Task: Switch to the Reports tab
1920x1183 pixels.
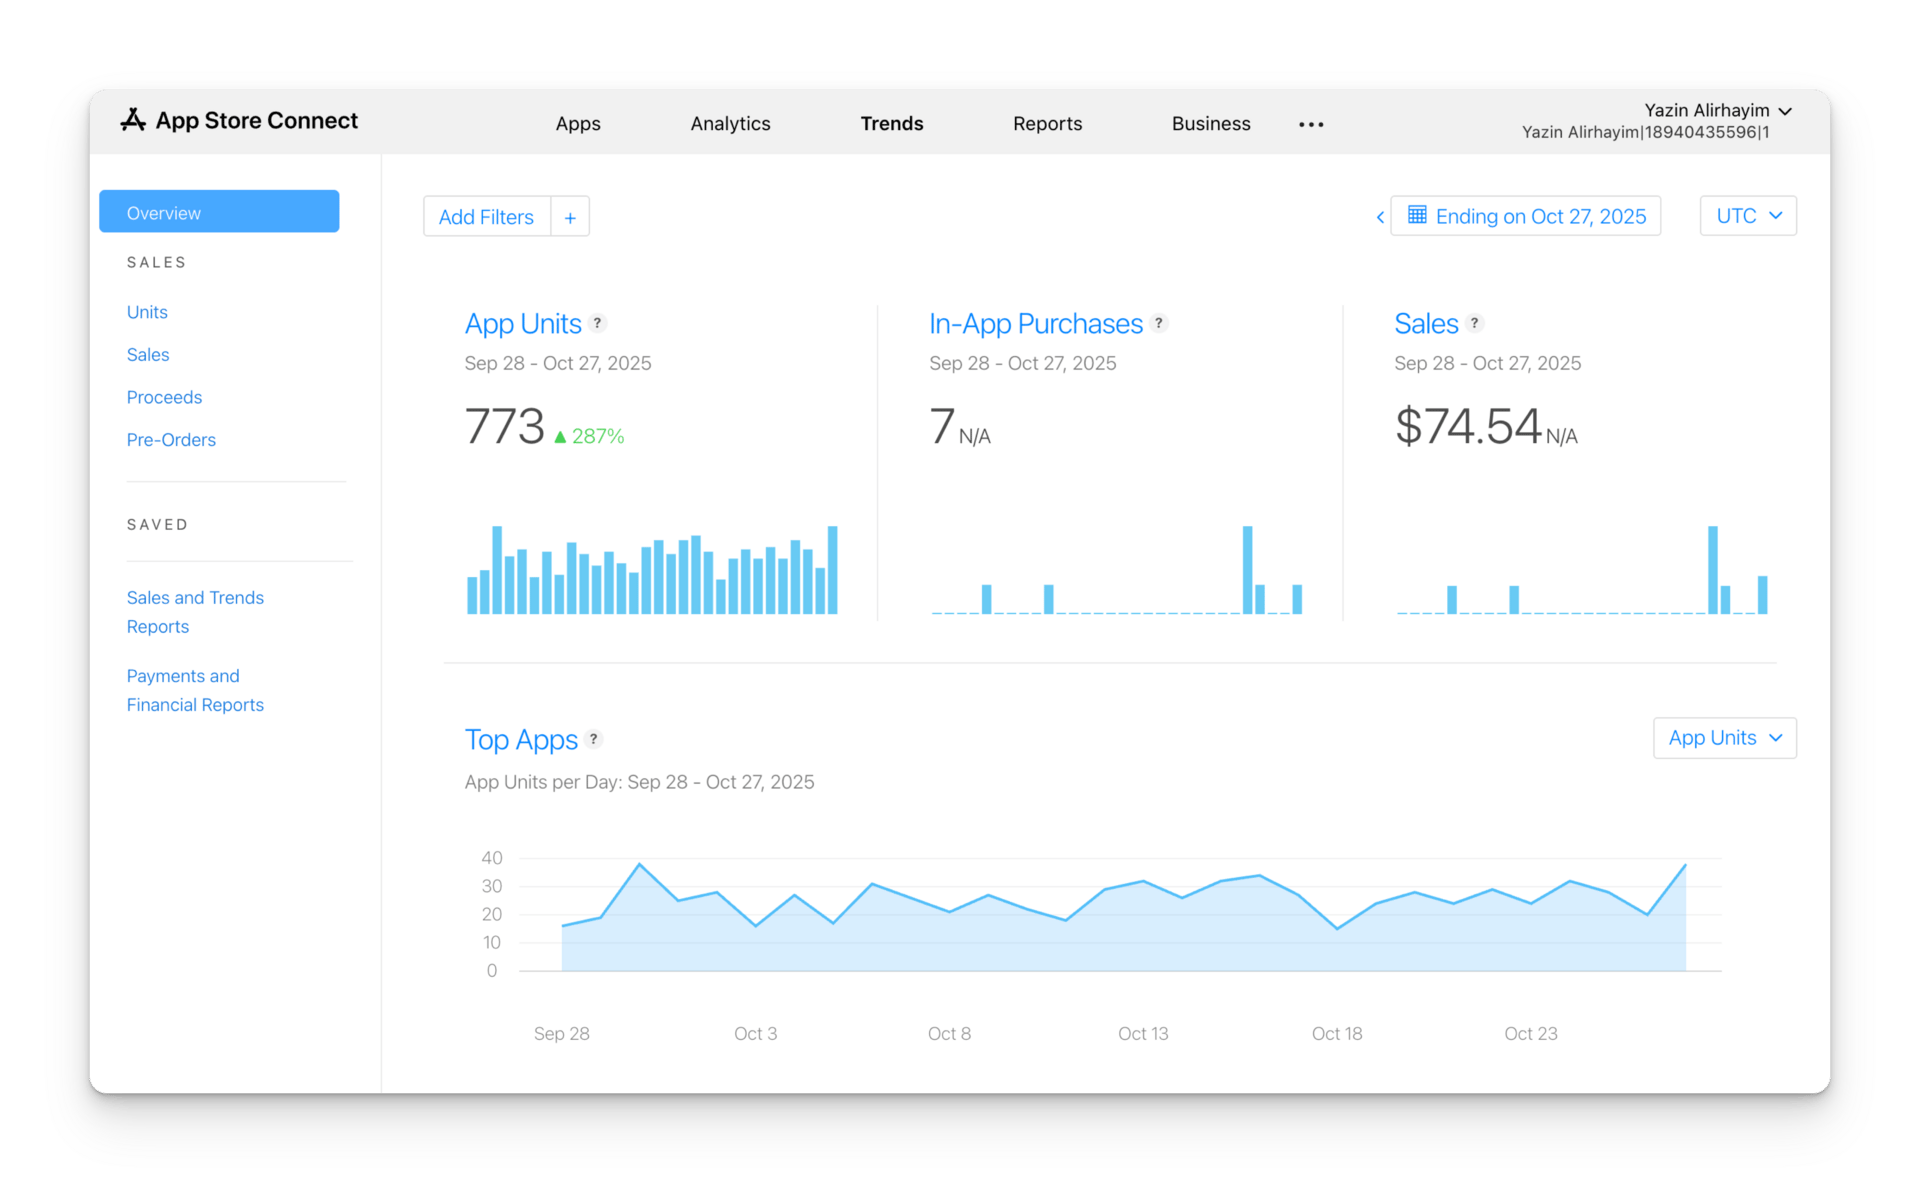Action: (1047, 124)
